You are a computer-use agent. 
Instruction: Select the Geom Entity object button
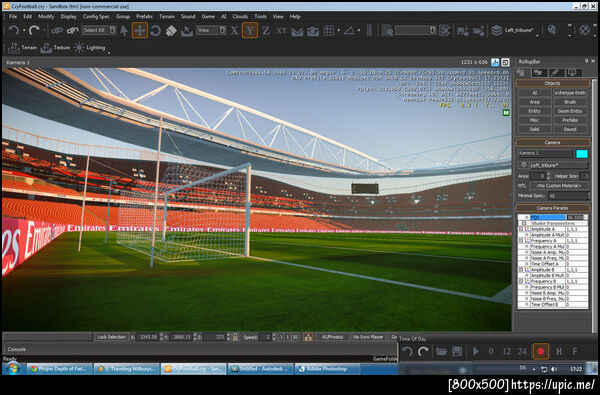click(x=570, y=111)
